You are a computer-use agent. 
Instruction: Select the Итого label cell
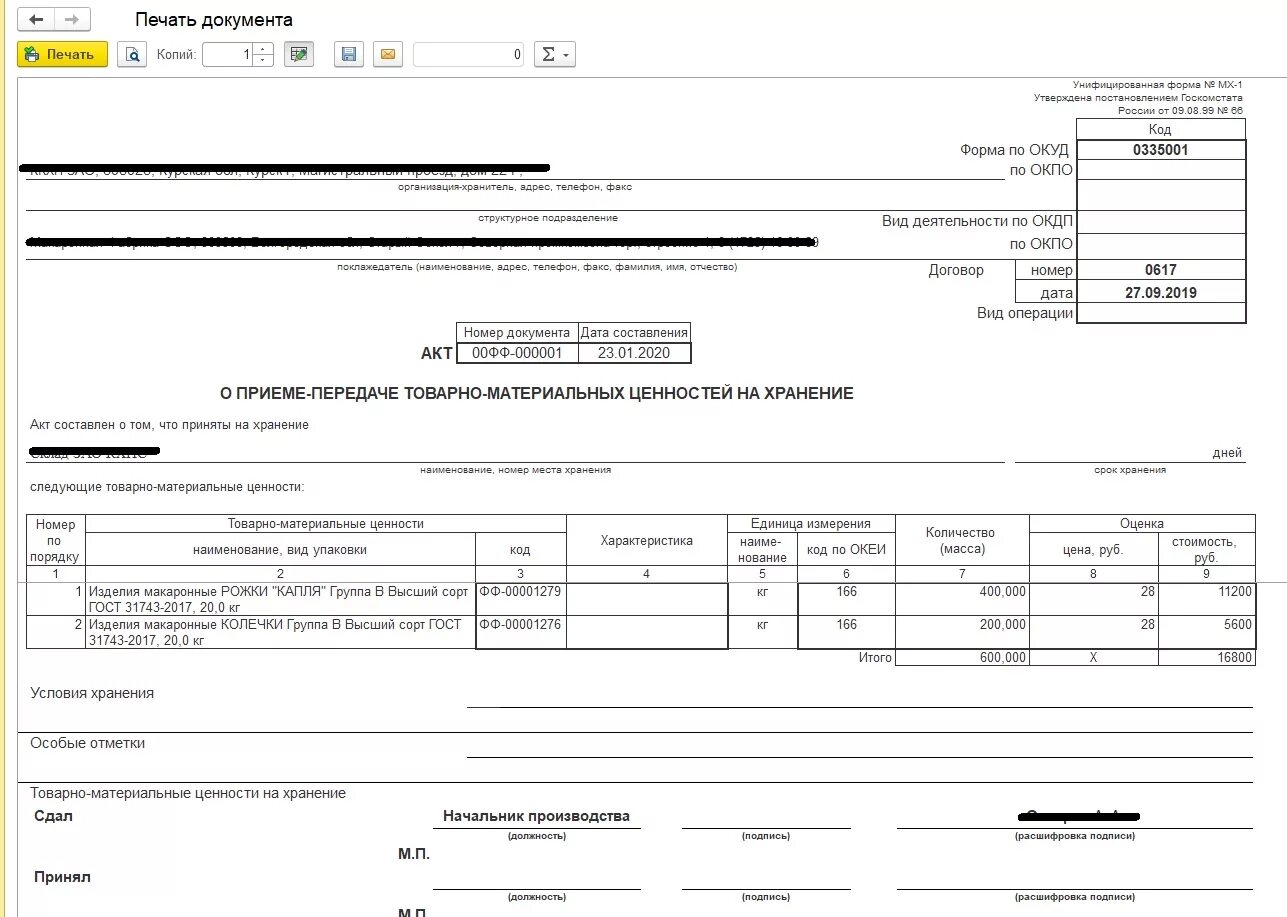pos(874,657)
